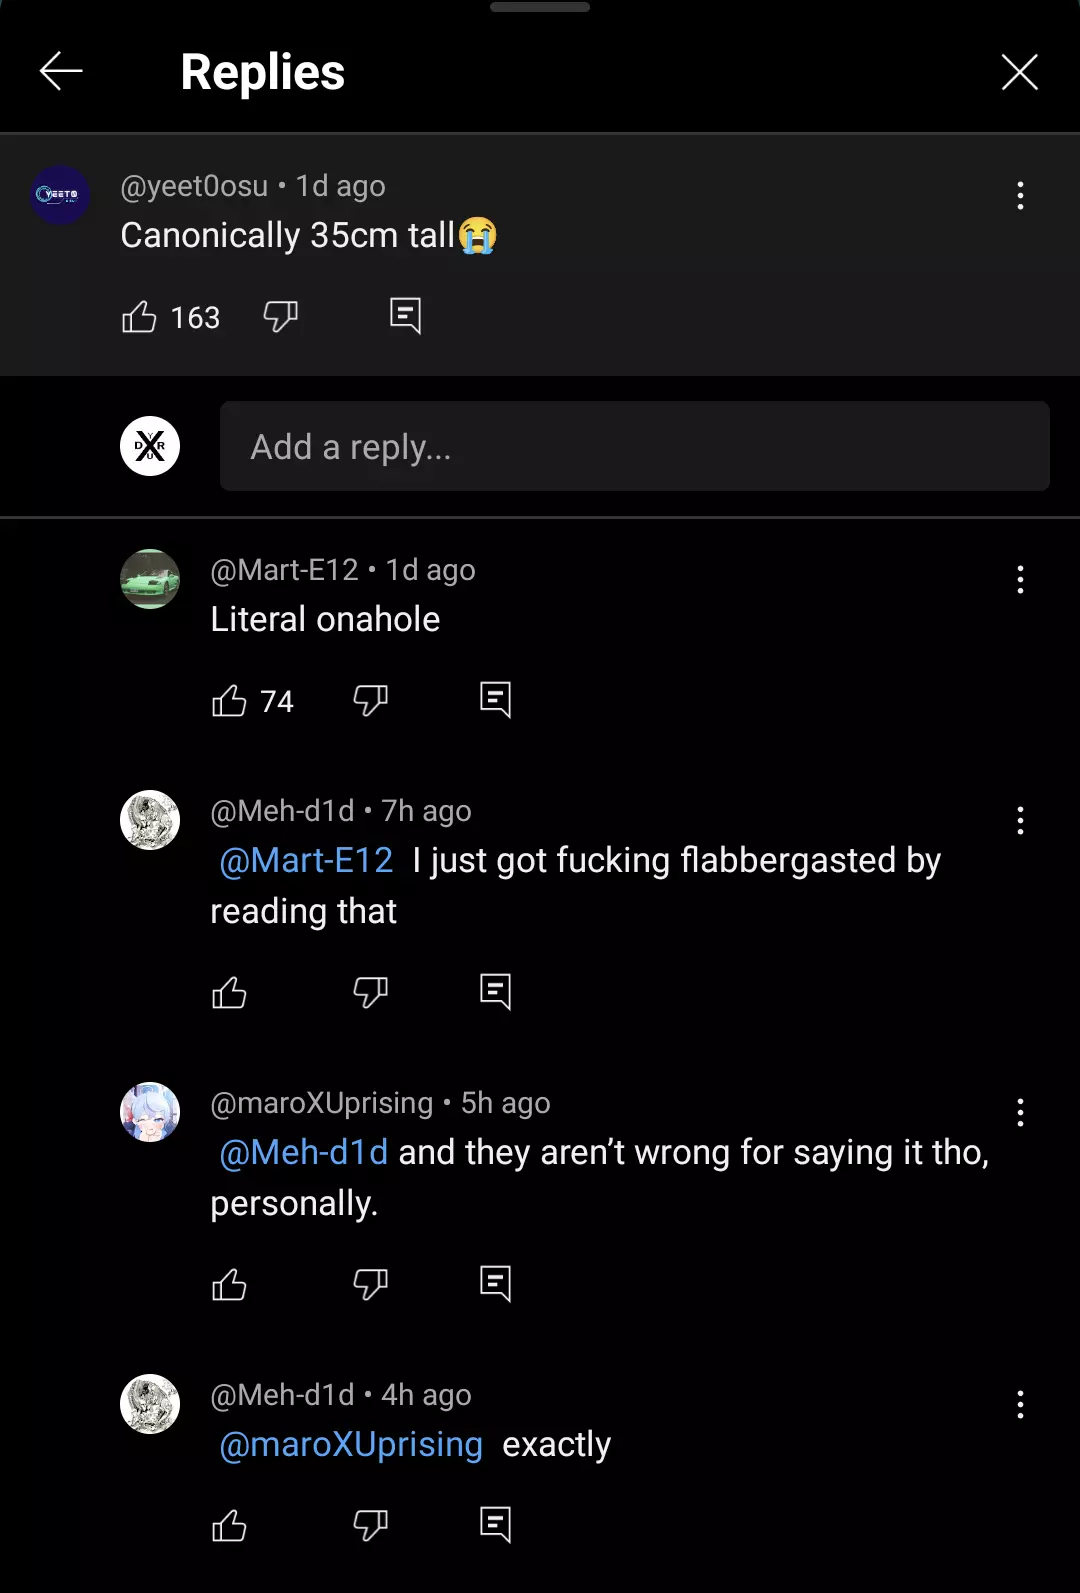
Task: Go back using the left arrow icon
Action: point(61,72)
